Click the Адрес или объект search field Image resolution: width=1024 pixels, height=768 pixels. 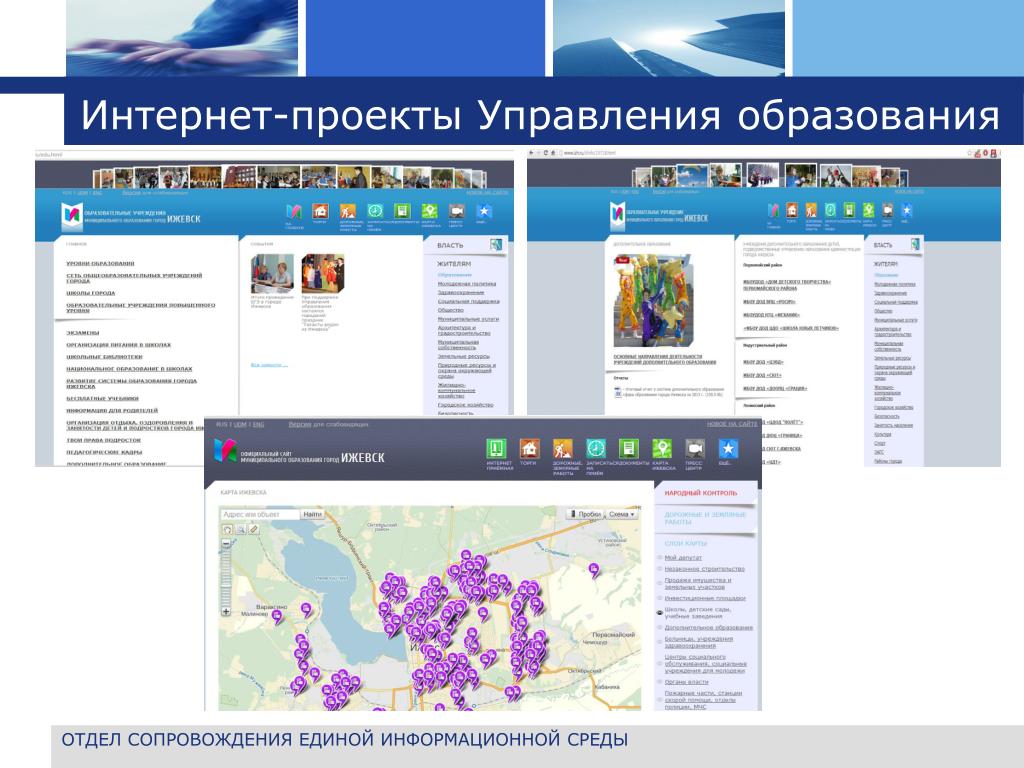pos(260,515)
